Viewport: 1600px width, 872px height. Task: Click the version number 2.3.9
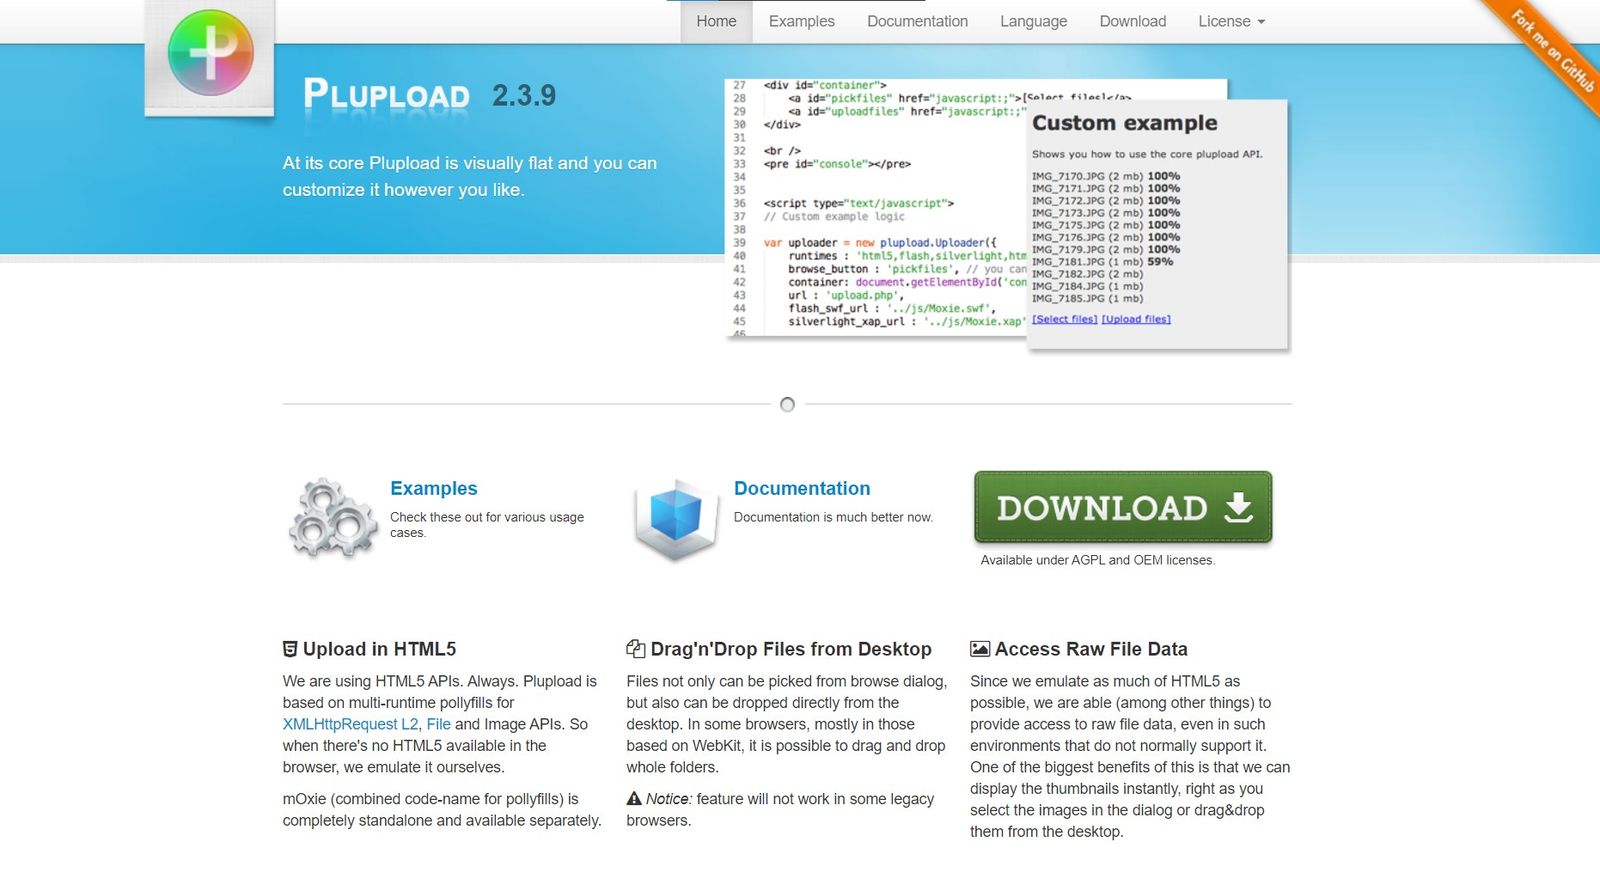click(x=524, y=96)
